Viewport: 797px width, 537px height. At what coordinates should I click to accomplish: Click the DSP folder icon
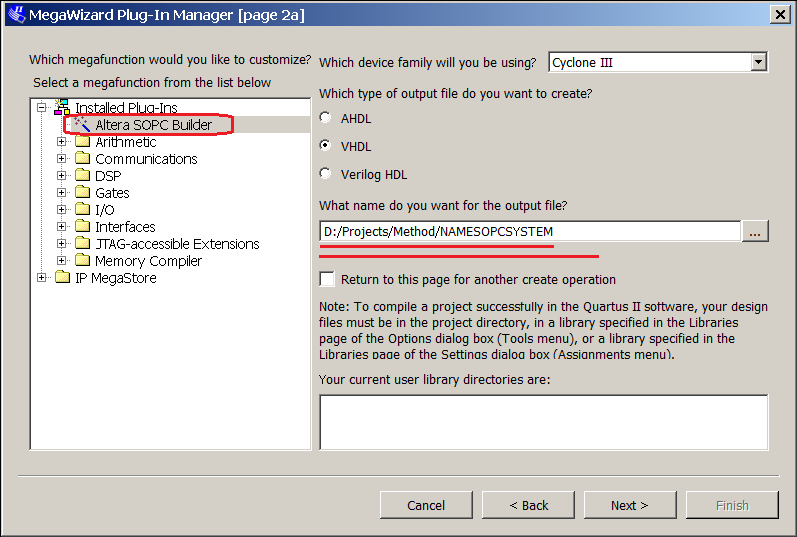click(x=82, y=176)
